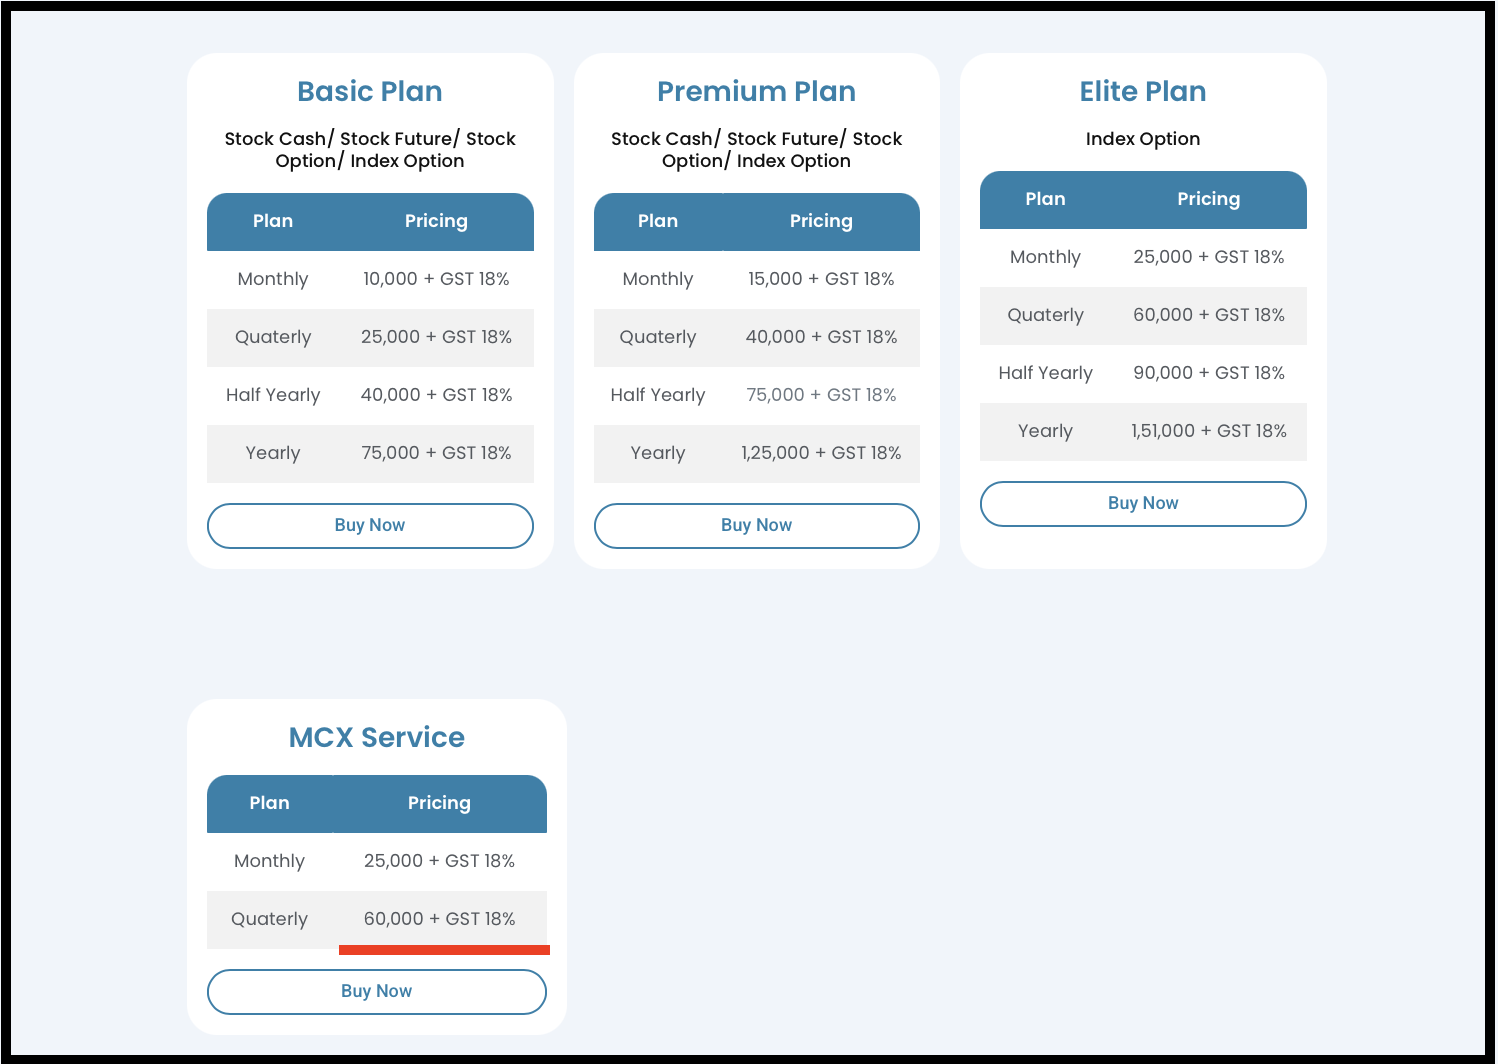Click the Pricing column header in Elite Plan
This screenshot has width=1498, height=1064.
1209,199
